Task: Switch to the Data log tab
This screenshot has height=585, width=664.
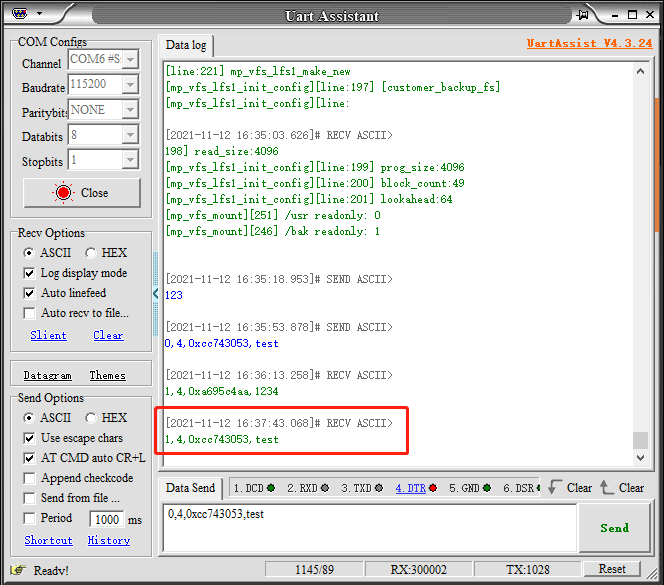Action: point(186,45)
